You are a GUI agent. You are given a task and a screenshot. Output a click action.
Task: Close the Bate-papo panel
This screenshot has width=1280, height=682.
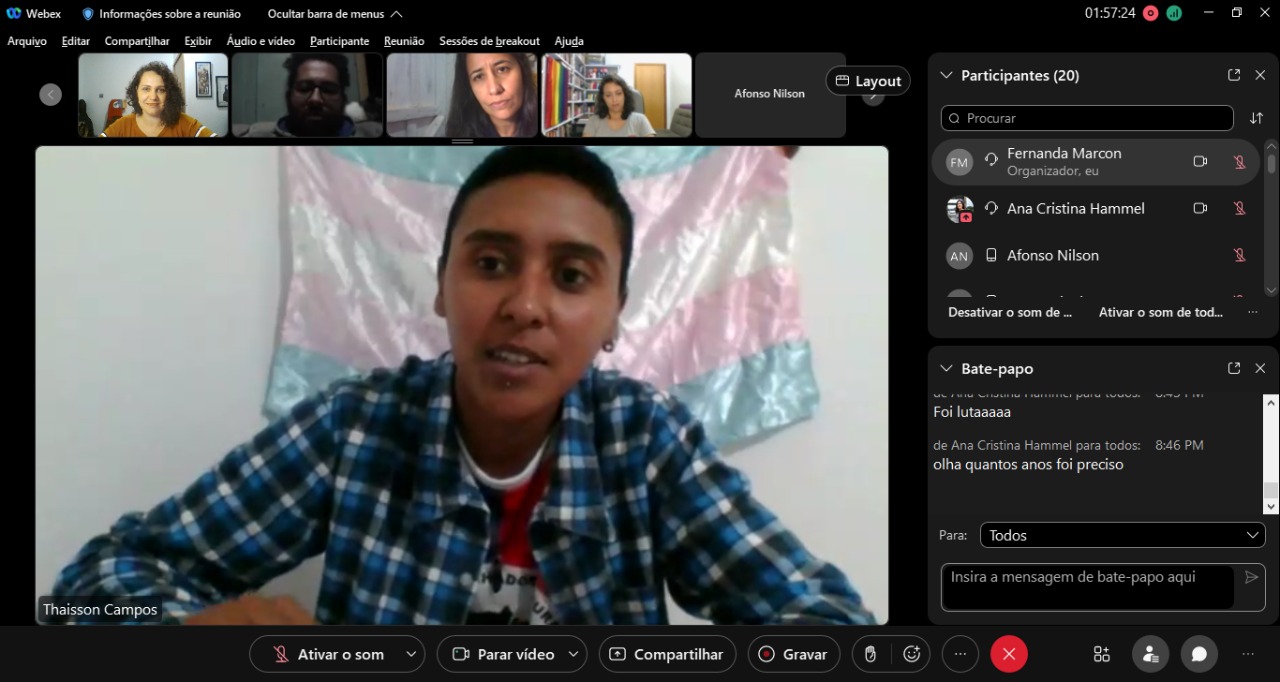(x=1260, y=368)
